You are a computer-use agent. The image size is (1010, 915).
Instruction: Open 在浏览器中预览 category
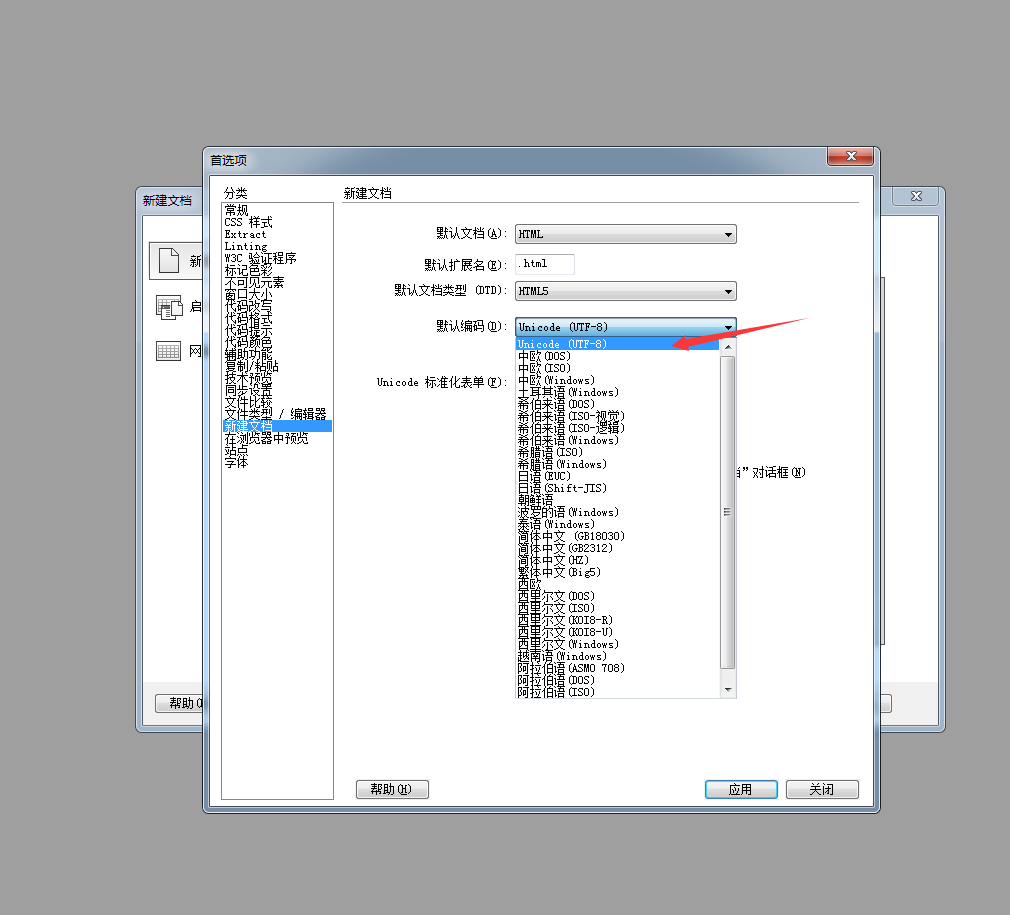point(266,438)
